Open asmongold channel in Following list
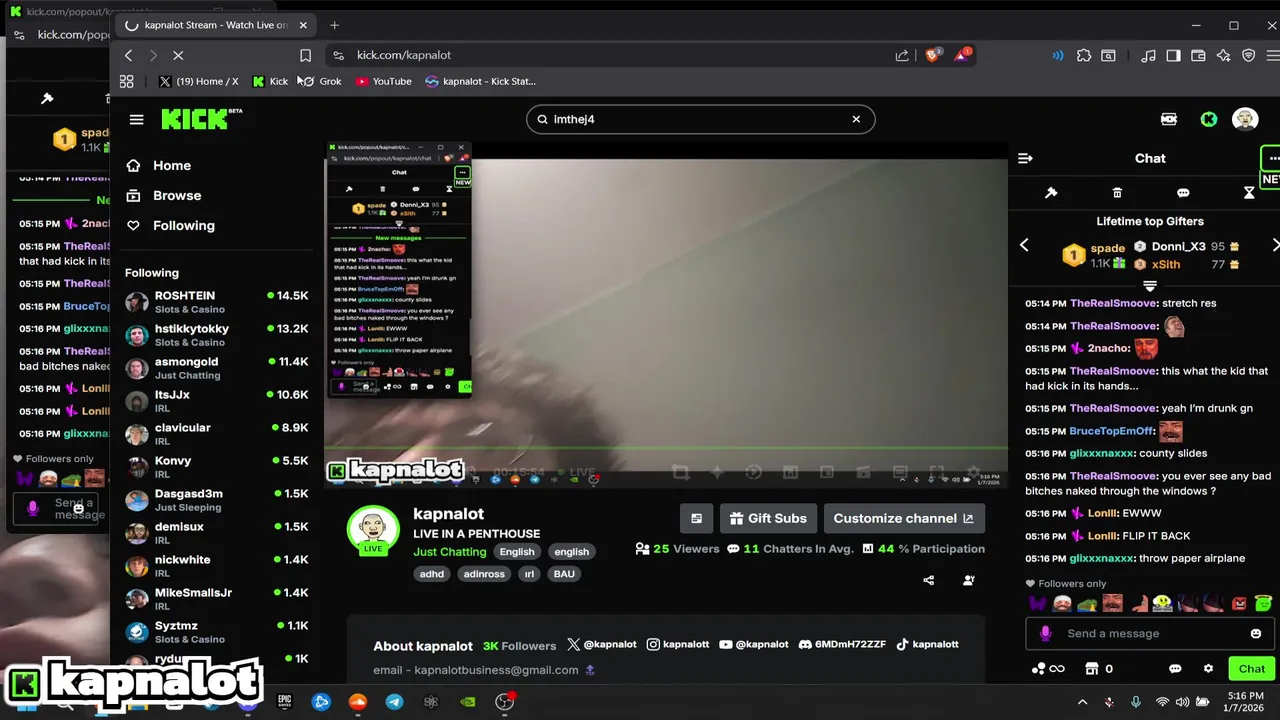This screenshot has height=720, width=1280. coord(216,368)
